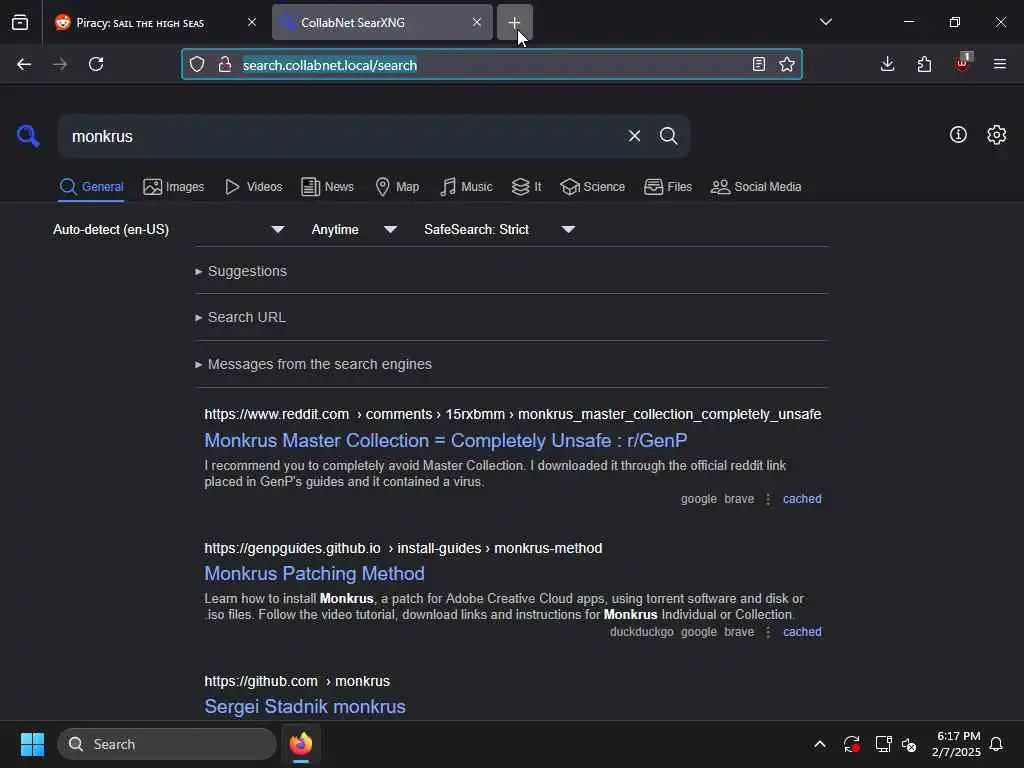Reload the current page
The width and height of the screenshot is (1024, 768).
(x=96, y=64)
